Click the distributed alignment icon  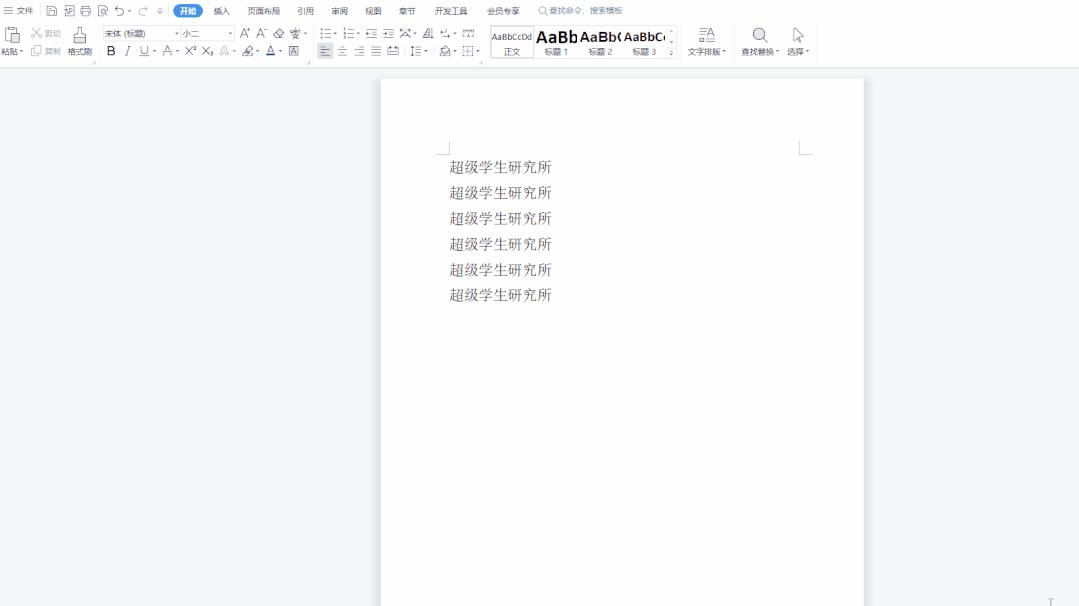(x=393, y=51)
